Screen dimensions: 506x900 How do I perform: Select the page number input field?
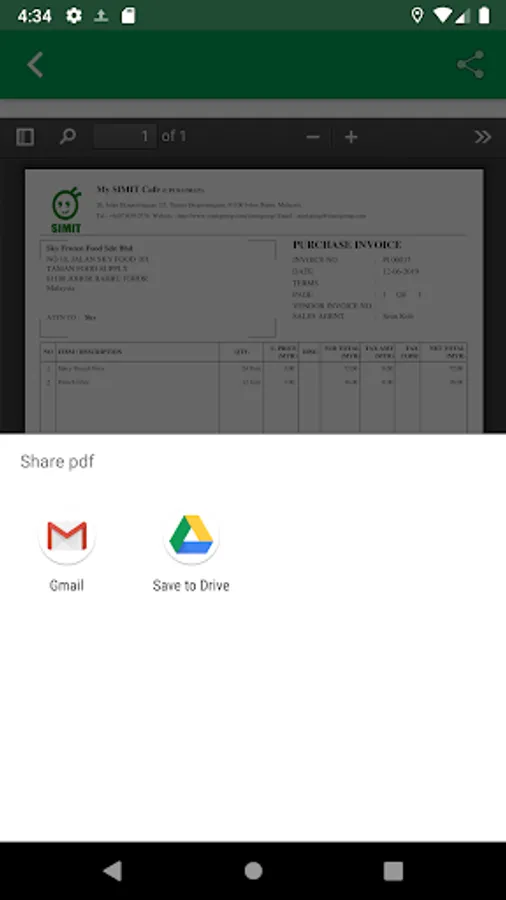click(125, 136)
